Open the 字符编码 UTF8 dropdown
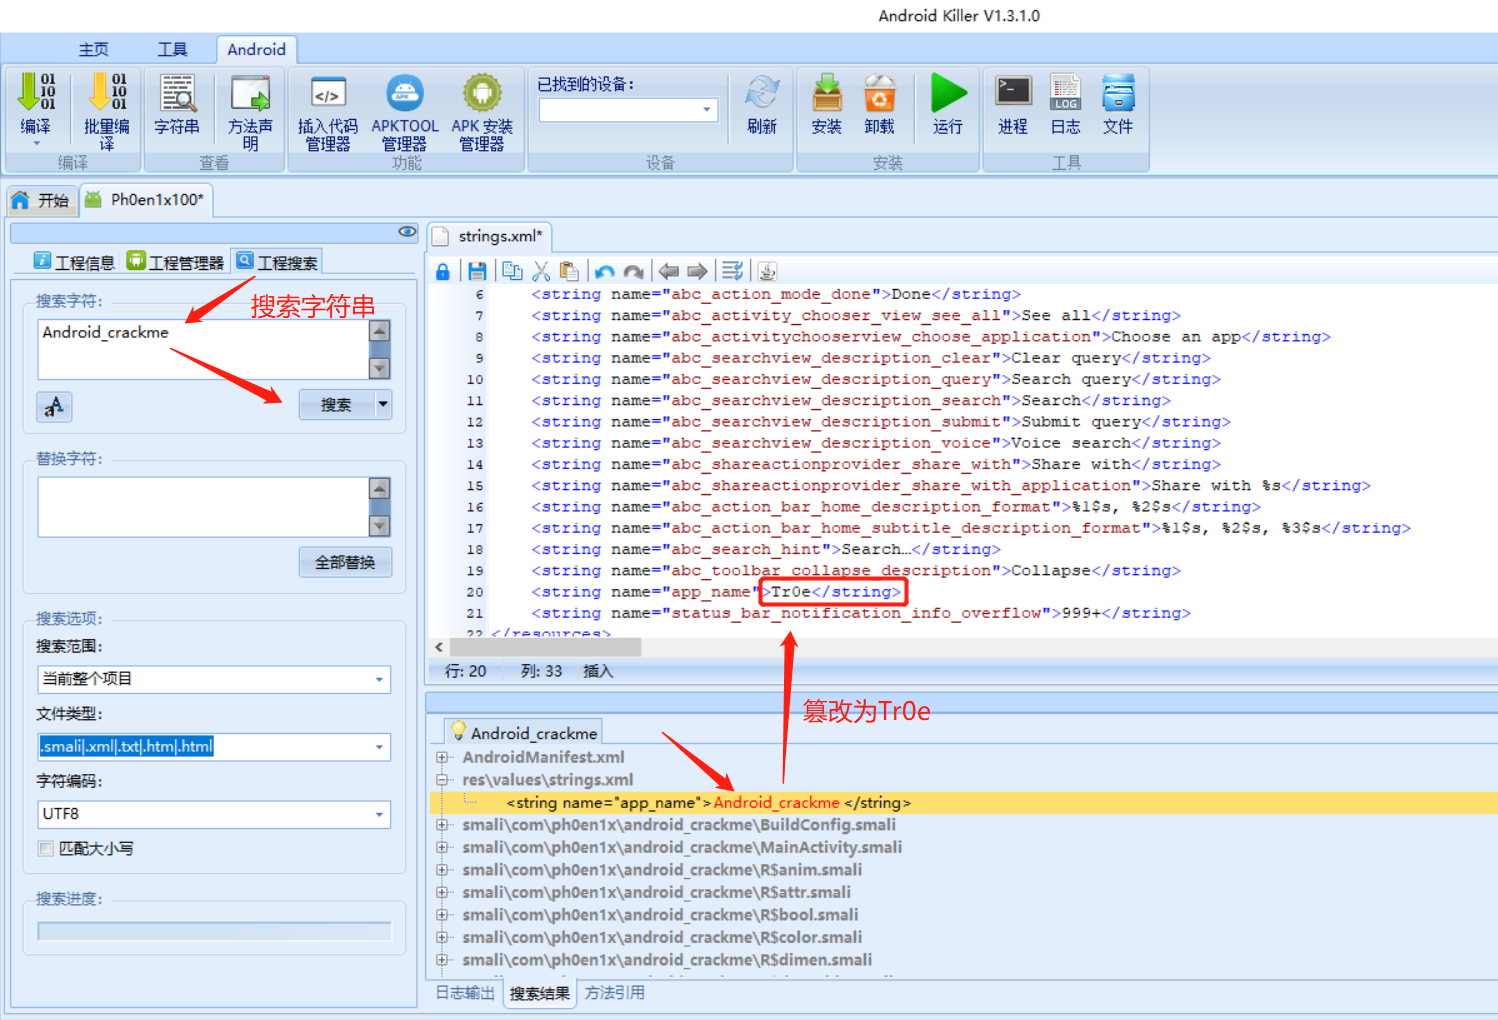1498x1020 pixels. tap(379, 814)
